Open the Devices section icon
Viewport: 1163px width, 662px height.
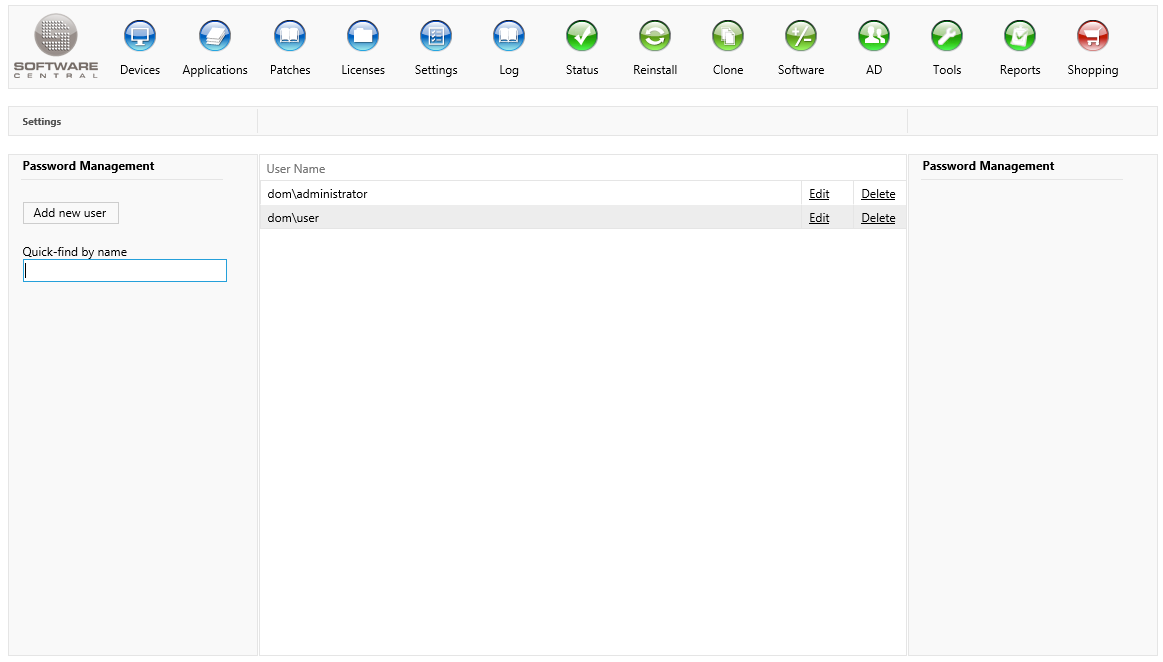(140, 37)
